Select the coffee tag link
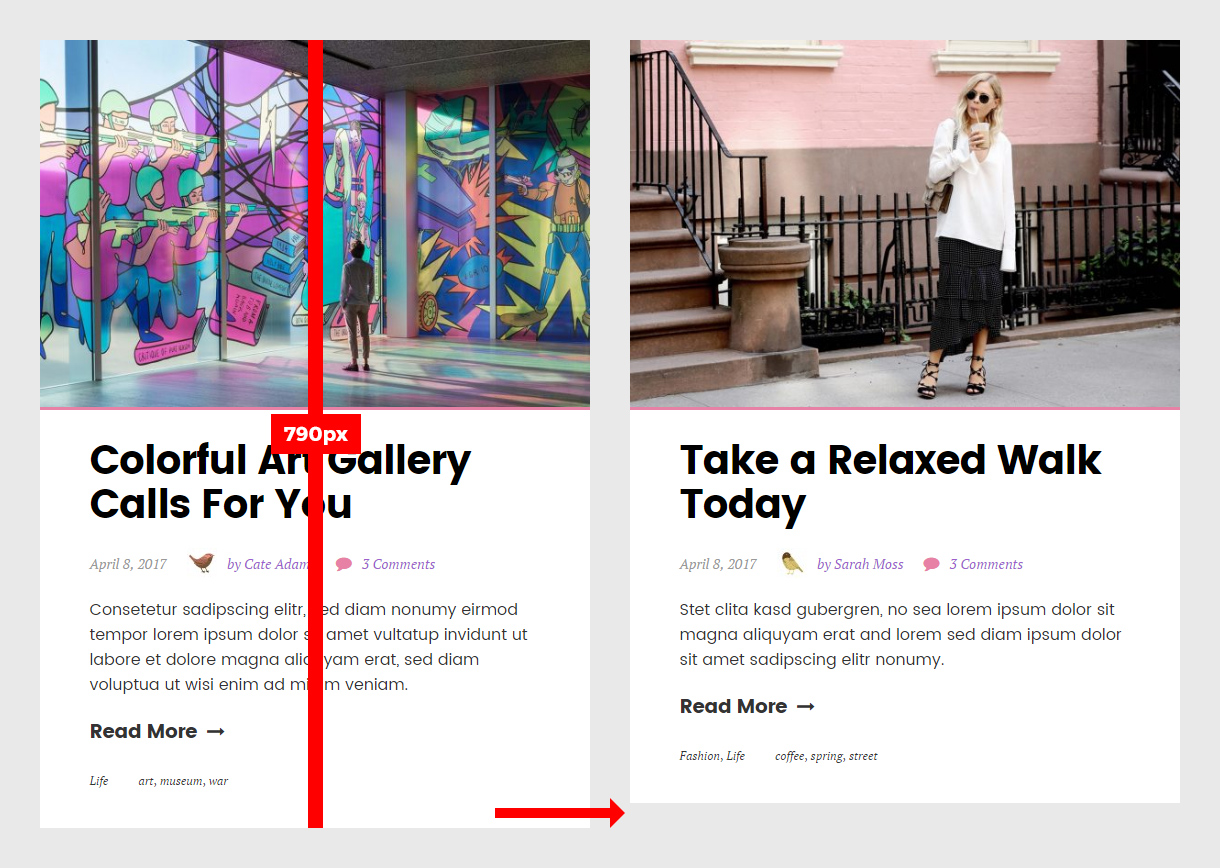 pyautogui.click(x=790, y=756)
